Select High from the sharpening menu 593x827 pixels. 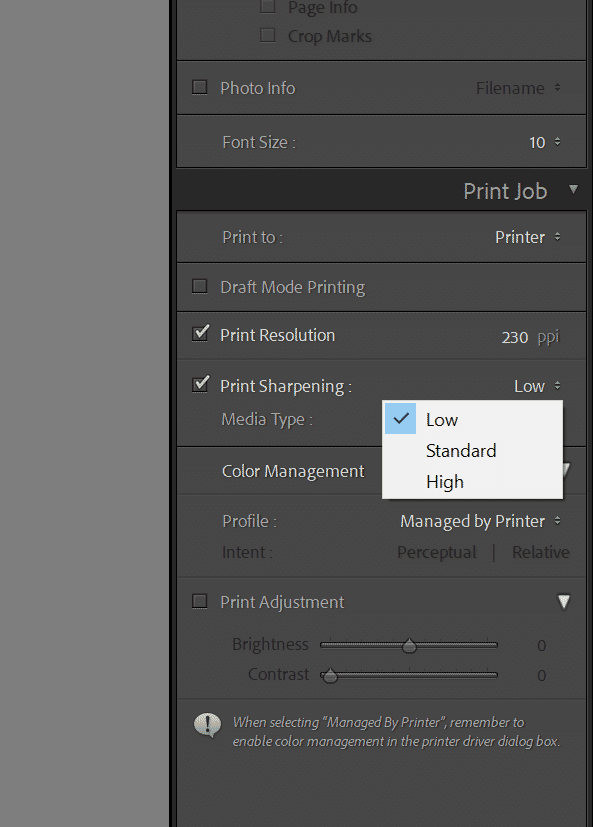[x=444, y=481]
